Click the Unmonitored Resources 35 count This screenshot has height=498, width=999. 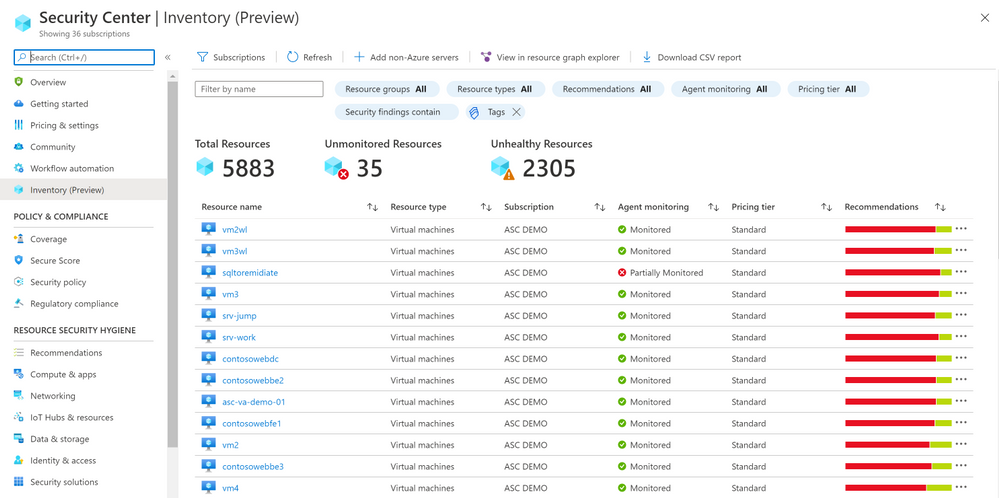(370, 169)
